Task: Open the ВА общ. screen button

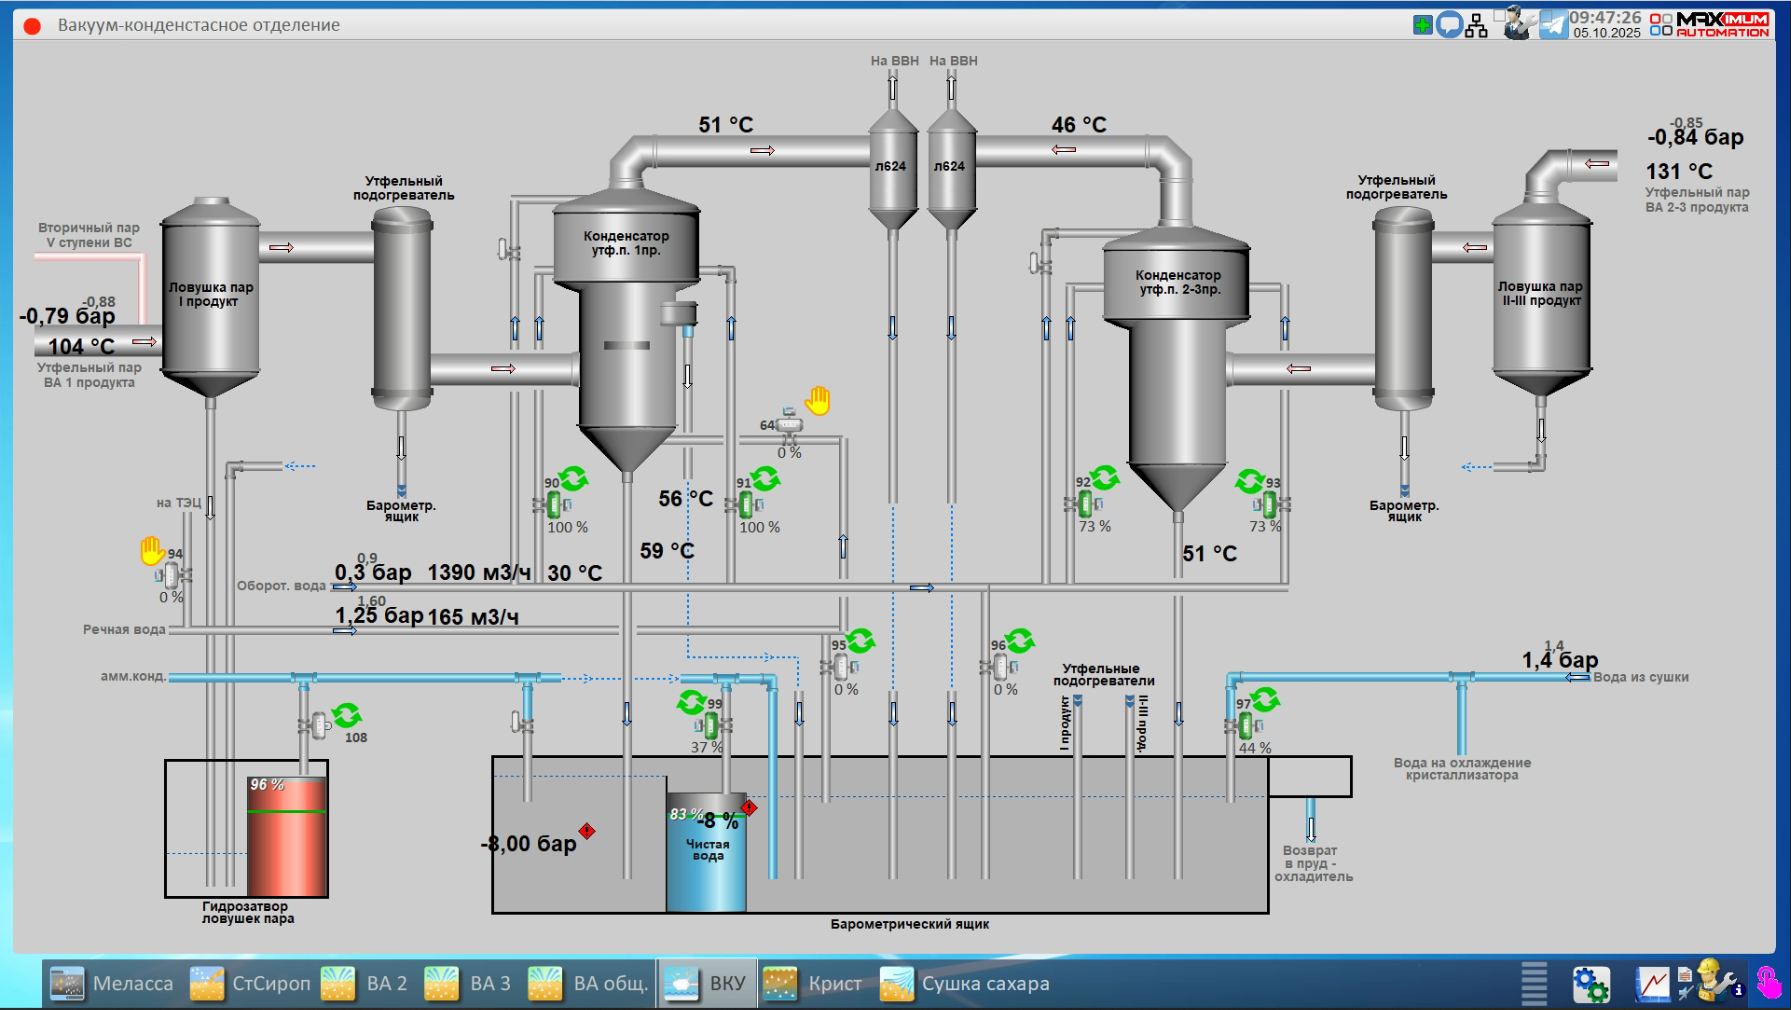Action: tap(589, 984)
